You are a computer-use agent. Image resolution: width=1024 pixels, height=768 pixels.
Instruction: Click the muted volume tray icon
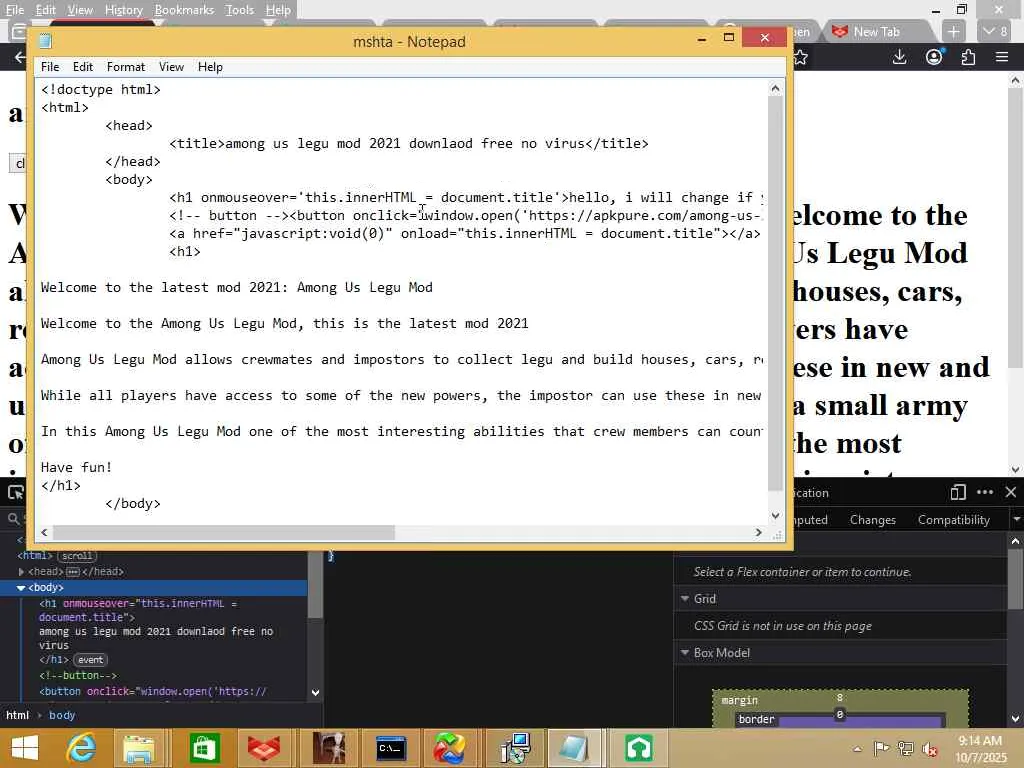point(930,749)
